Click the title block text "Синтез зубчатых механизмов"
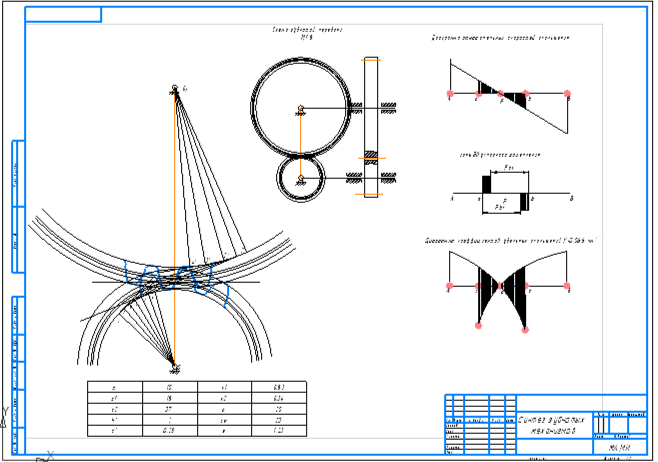The height and width of the screenshot is (462, 658). click(551, 425)
